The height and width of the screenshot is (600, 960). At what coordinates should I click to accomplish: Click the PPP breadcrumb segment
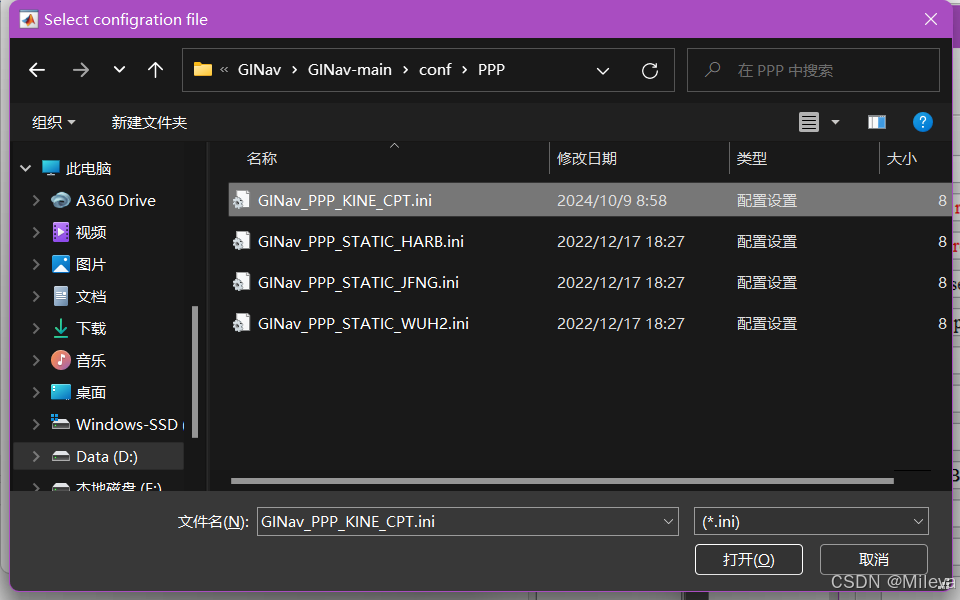(492, 70)
